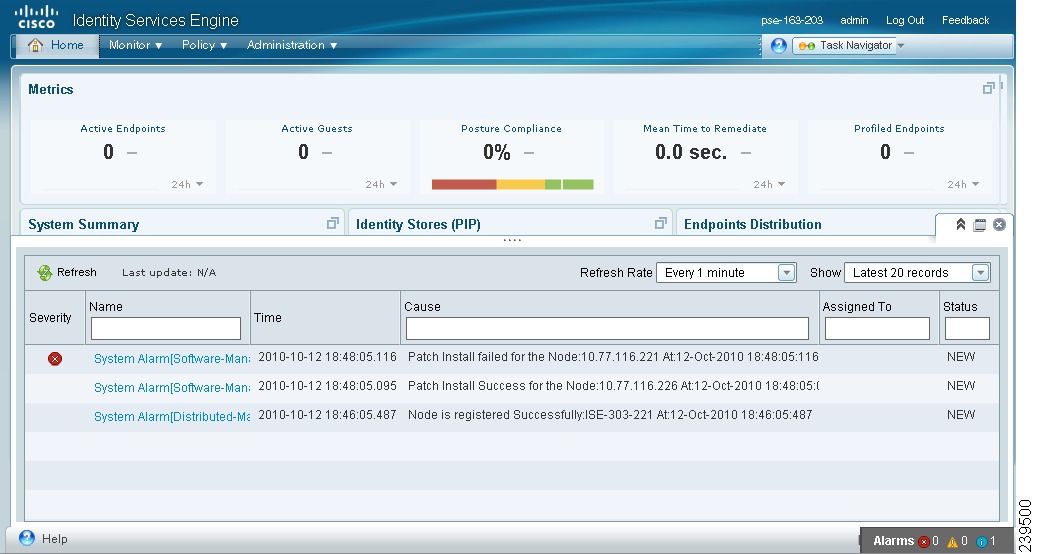Click the Status filter field
The width and height of the screenshot is (1040, 554).
point(967,328)
